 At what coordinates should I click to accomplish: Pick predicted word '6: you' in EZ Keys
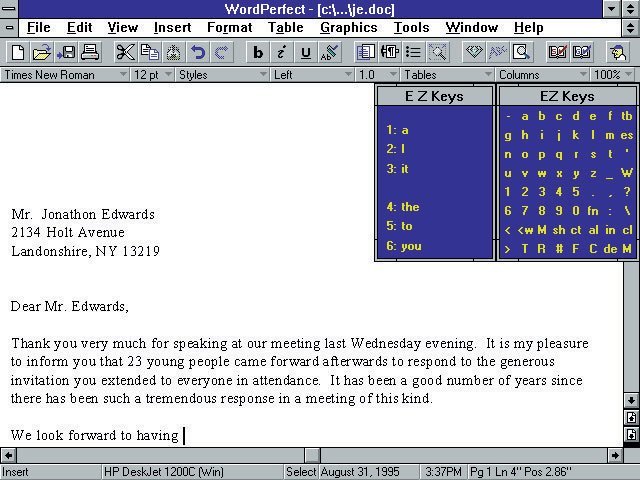(x=404, y=246)
